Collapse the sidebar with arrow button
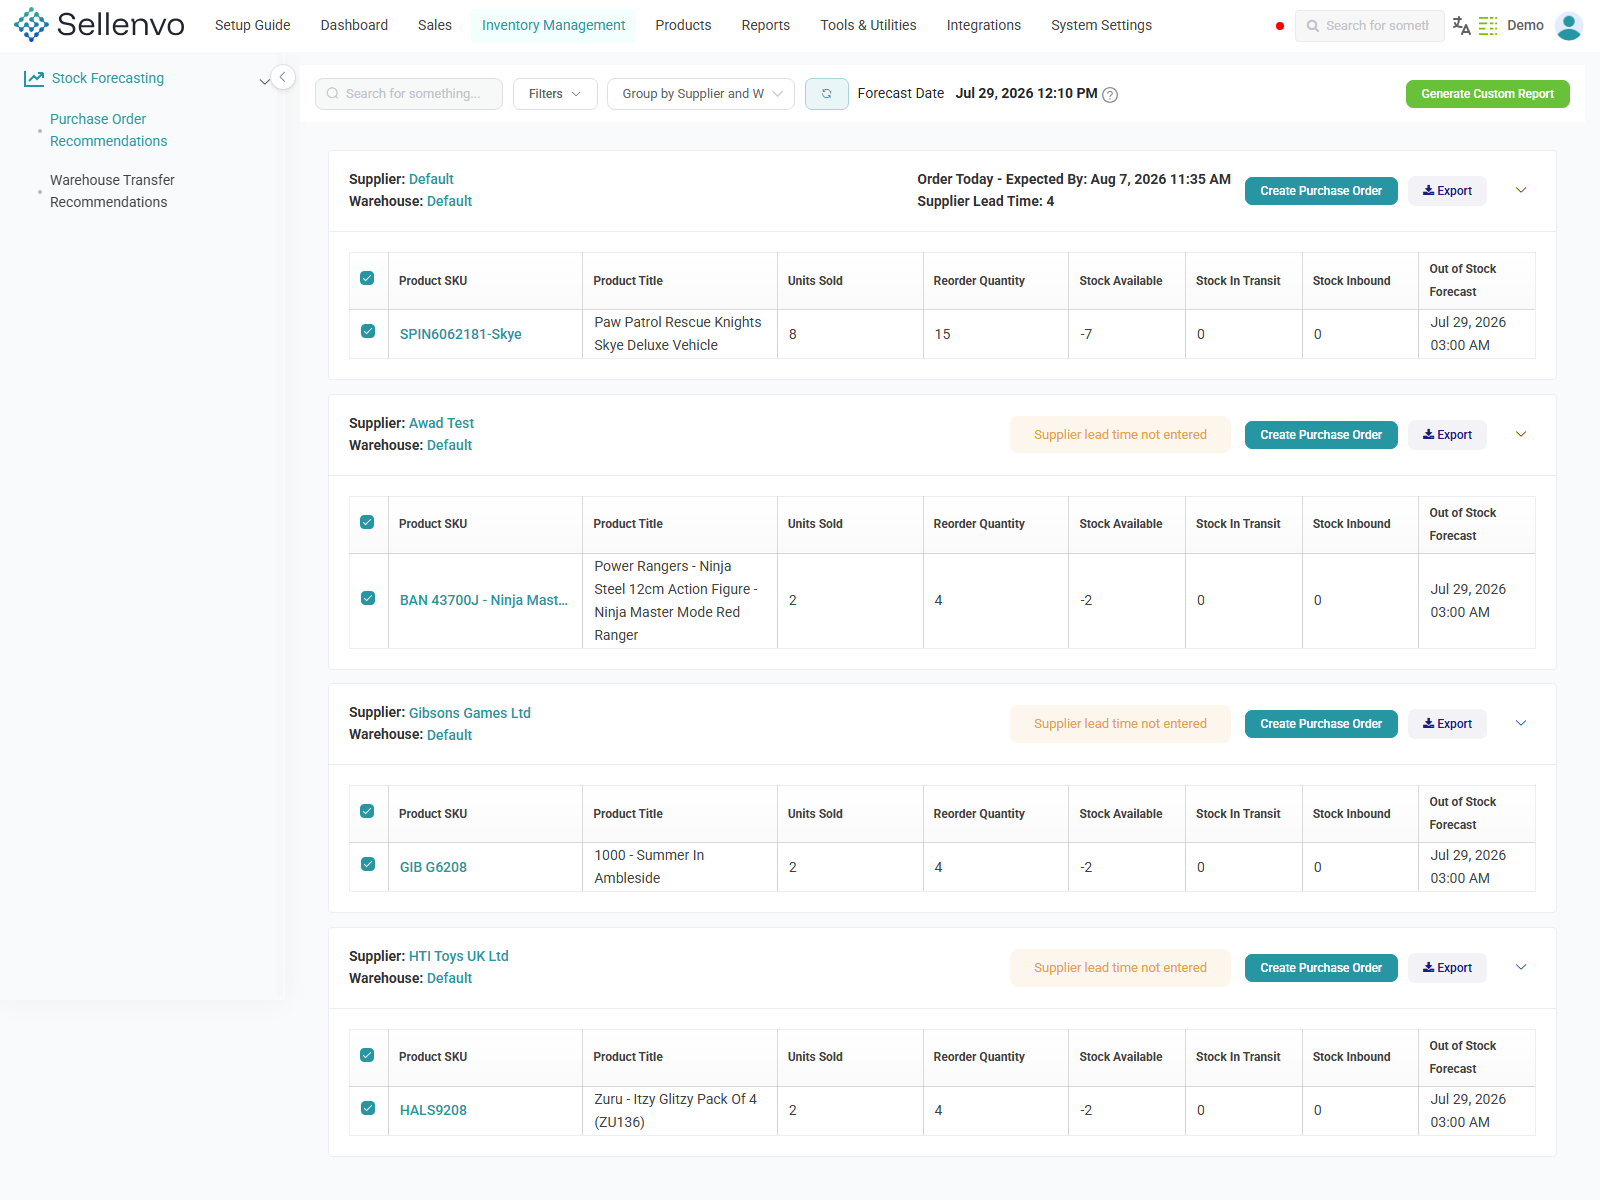The image size is (1600, 1200). [283, 77]
